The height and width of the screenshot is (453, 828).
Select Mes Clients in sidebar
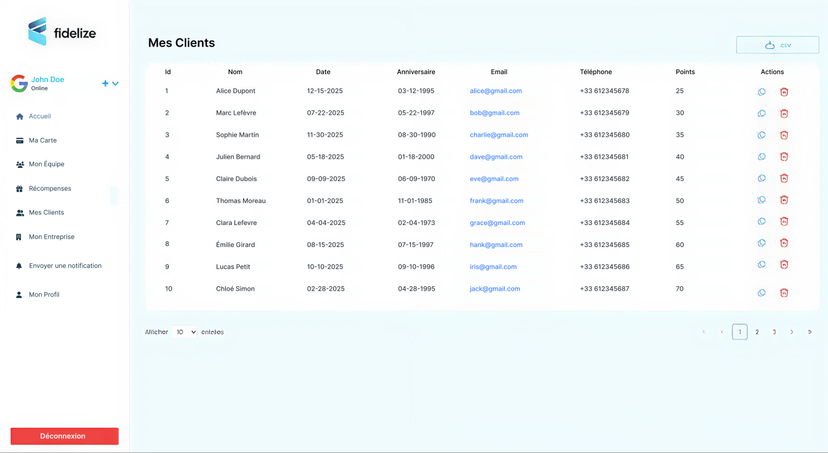[40, 213]
